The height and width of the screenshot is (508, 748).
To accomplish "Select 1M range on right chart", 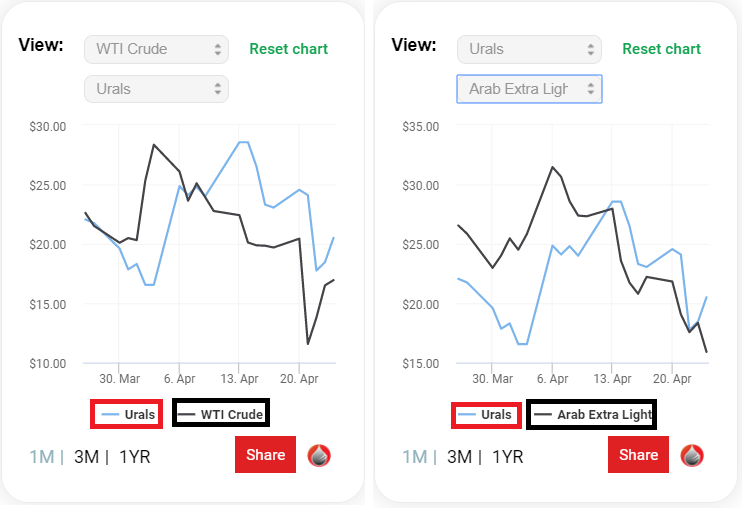I will coord(414,457).
